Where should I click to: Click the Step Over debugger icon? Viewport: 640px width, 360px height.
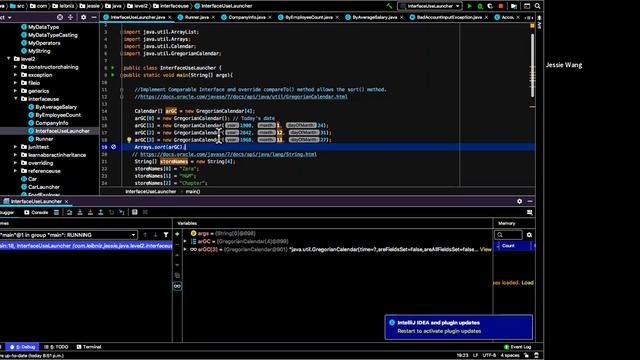(x=69, y=212)
